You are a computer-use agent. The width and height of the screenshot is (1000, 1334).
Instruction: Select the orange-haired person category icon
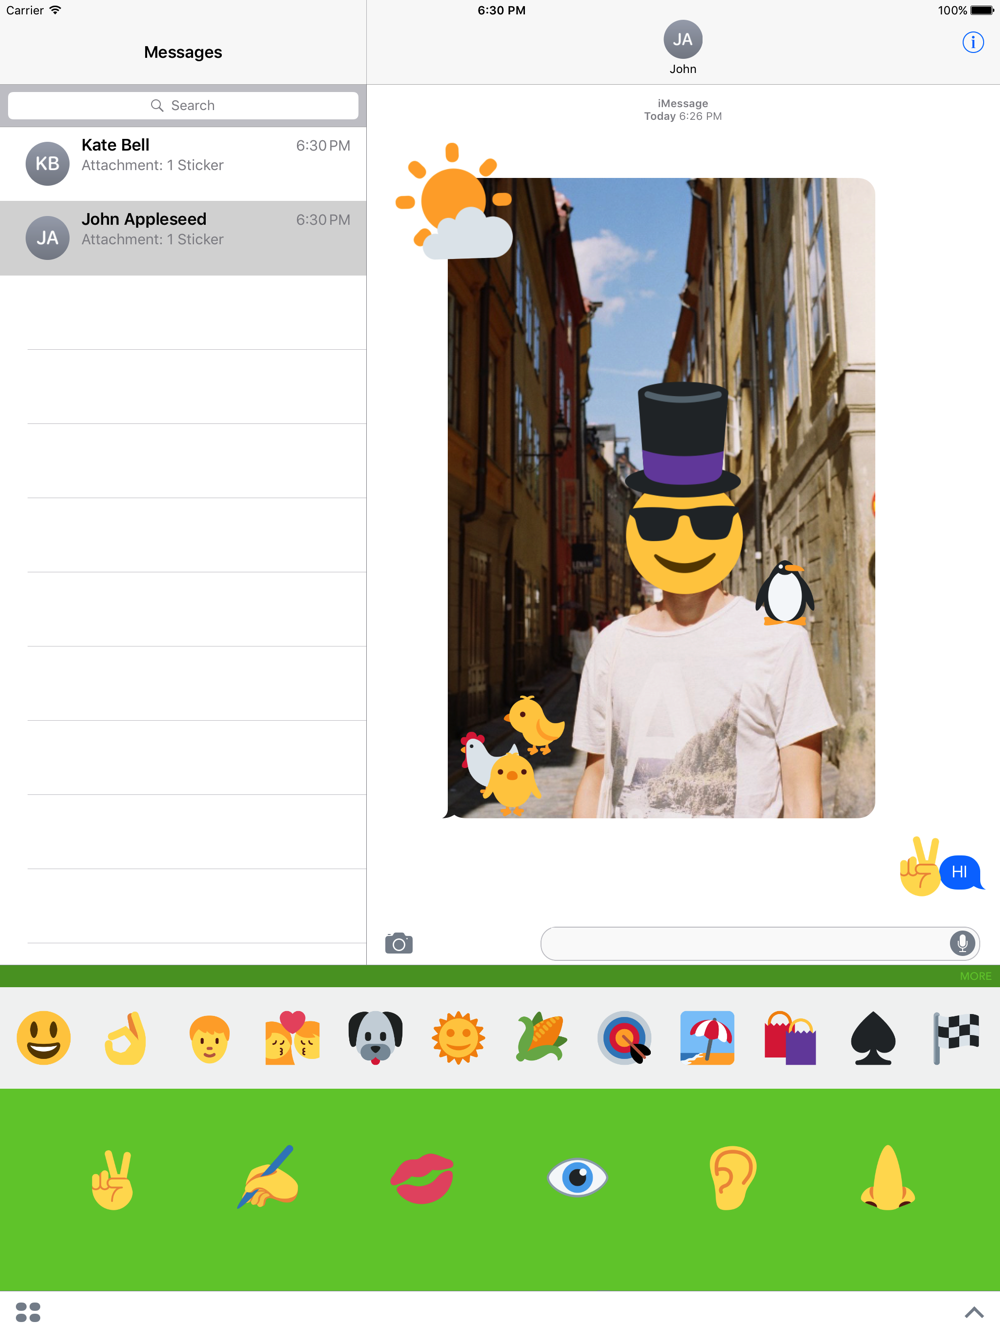(x=209, y=1038)
